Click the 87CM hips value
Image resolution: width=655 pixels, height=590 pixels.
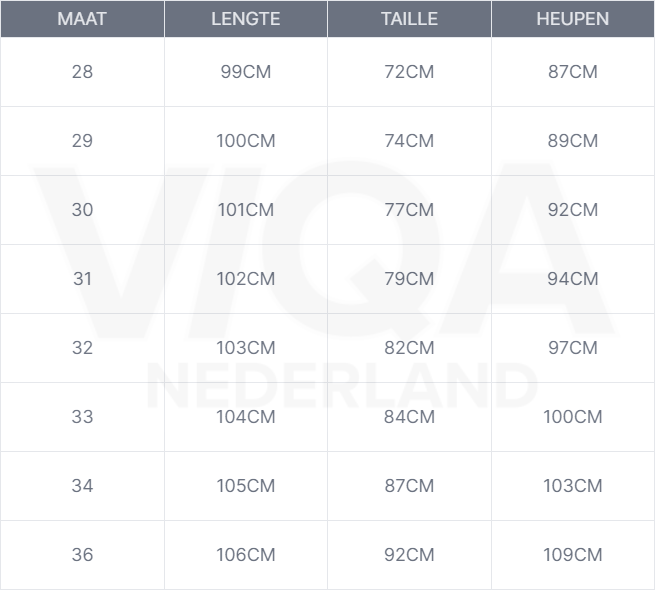click(x=572, y=72)
